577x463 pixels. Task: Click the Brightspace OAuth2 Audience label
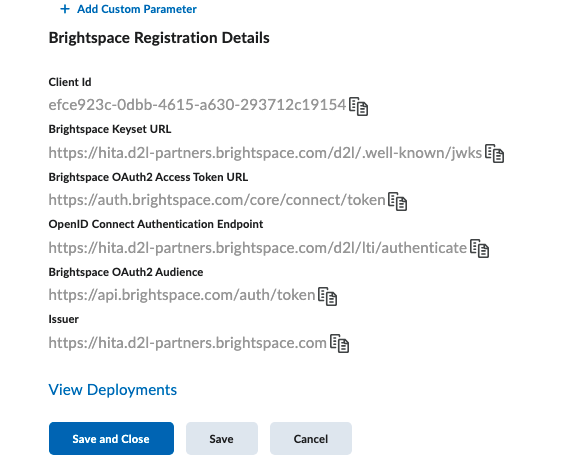pos(126,272)
